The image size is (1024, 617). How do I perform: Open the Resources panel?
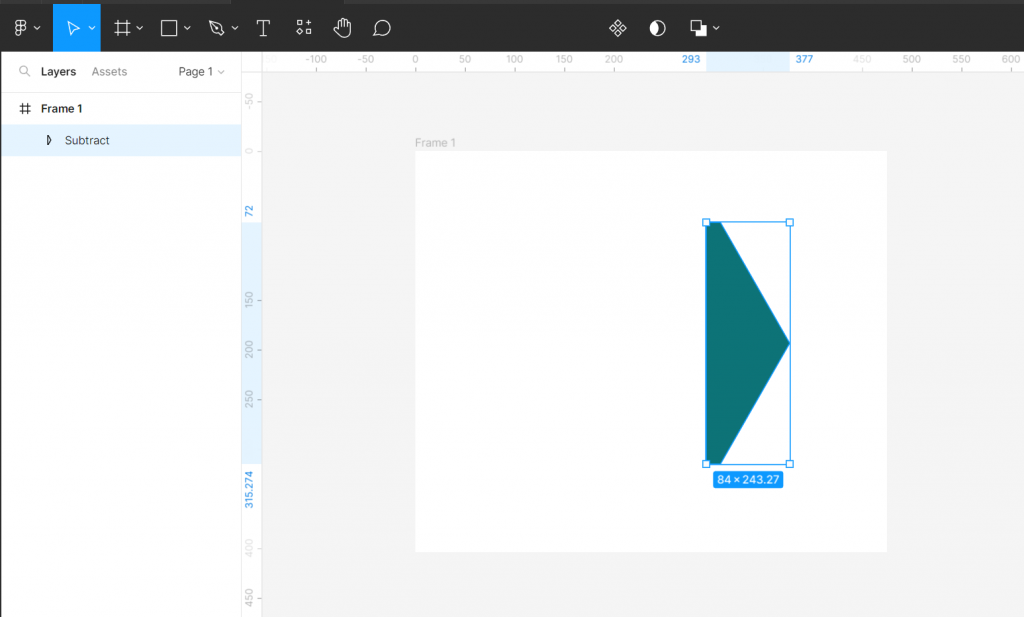[303, 27]
